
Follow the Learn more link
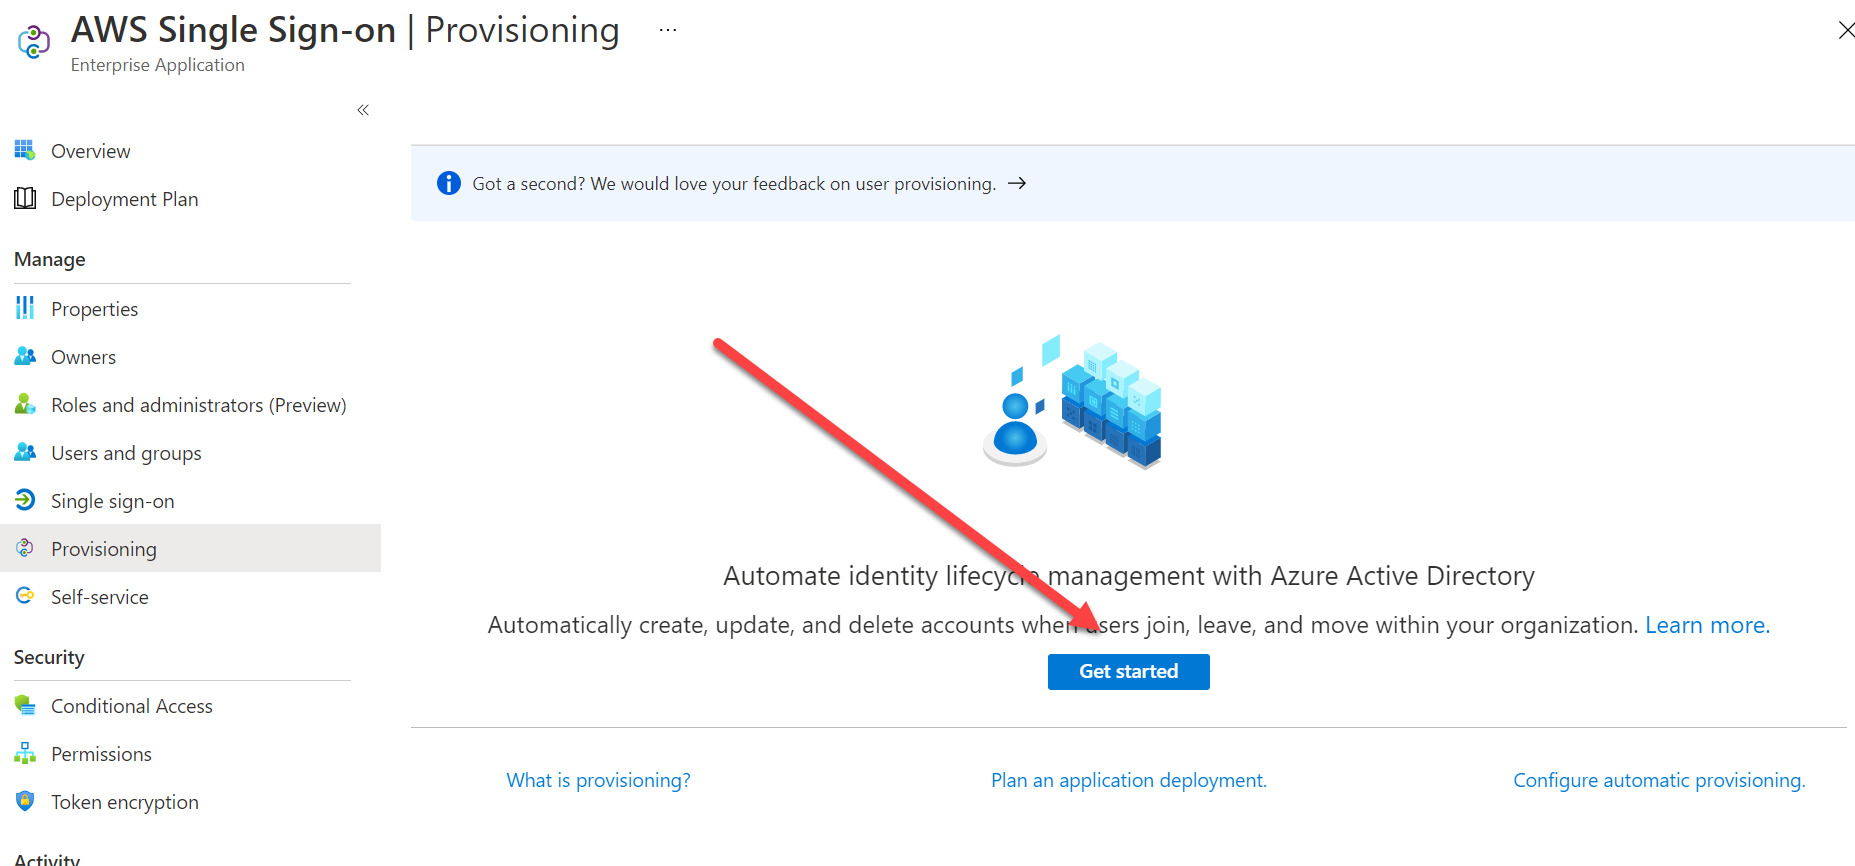[x=1707, y=625]
